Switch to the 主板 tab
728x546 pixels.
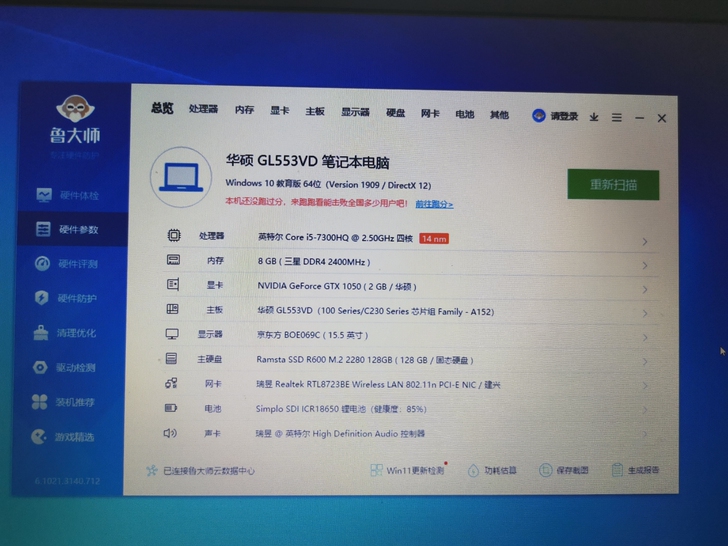click(315, 111)
